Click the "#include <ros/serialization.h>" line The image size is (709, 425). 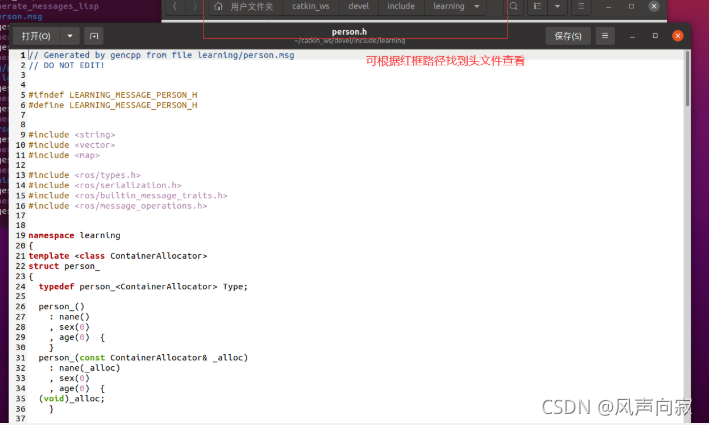coord(105,185)
